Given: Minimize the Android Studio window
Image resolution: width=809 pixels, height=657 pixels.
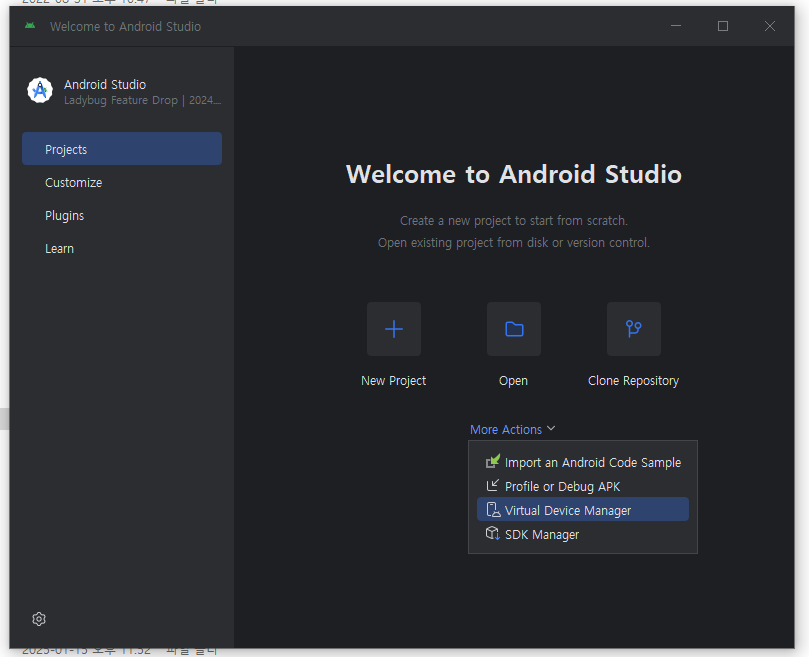Looking at the screenshot, I should click(676, 26).
